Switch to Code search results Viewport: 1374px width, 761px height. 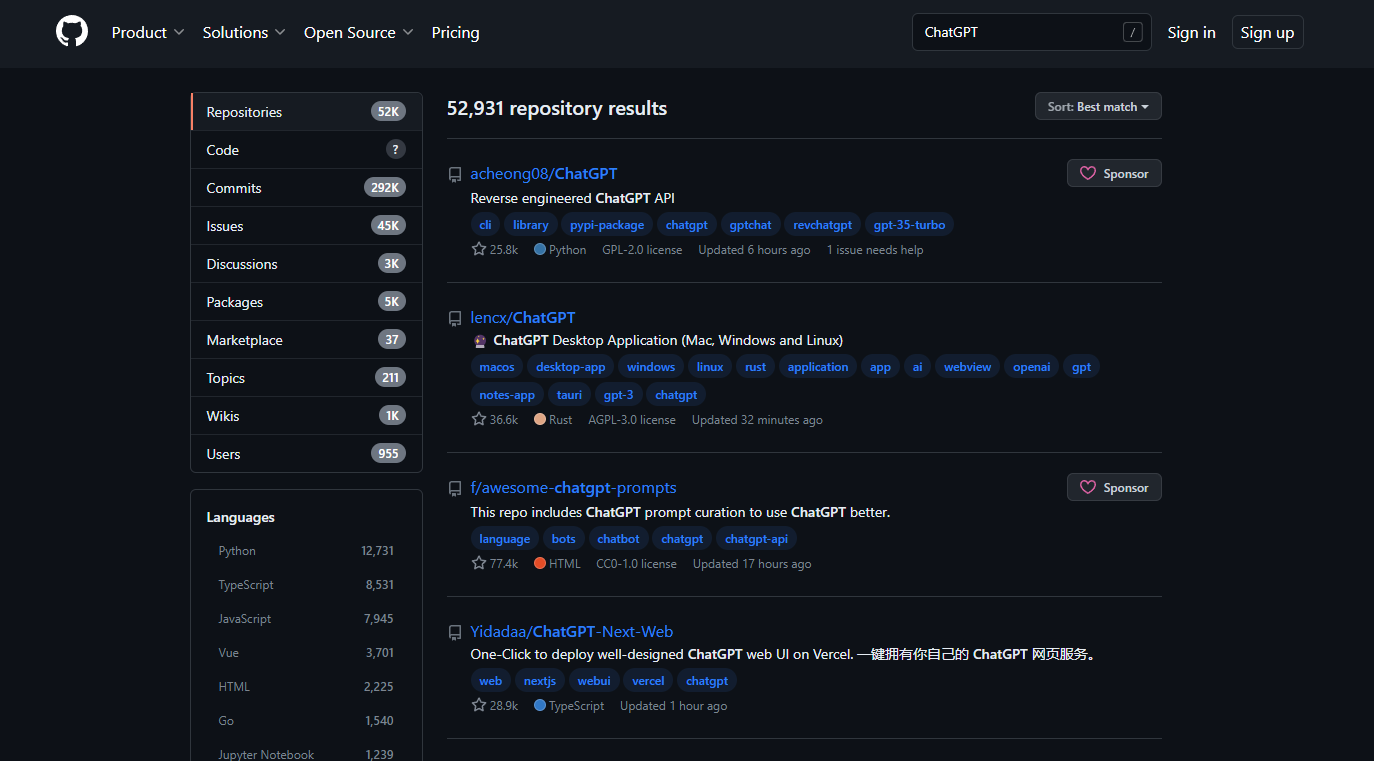click(306, 150)
